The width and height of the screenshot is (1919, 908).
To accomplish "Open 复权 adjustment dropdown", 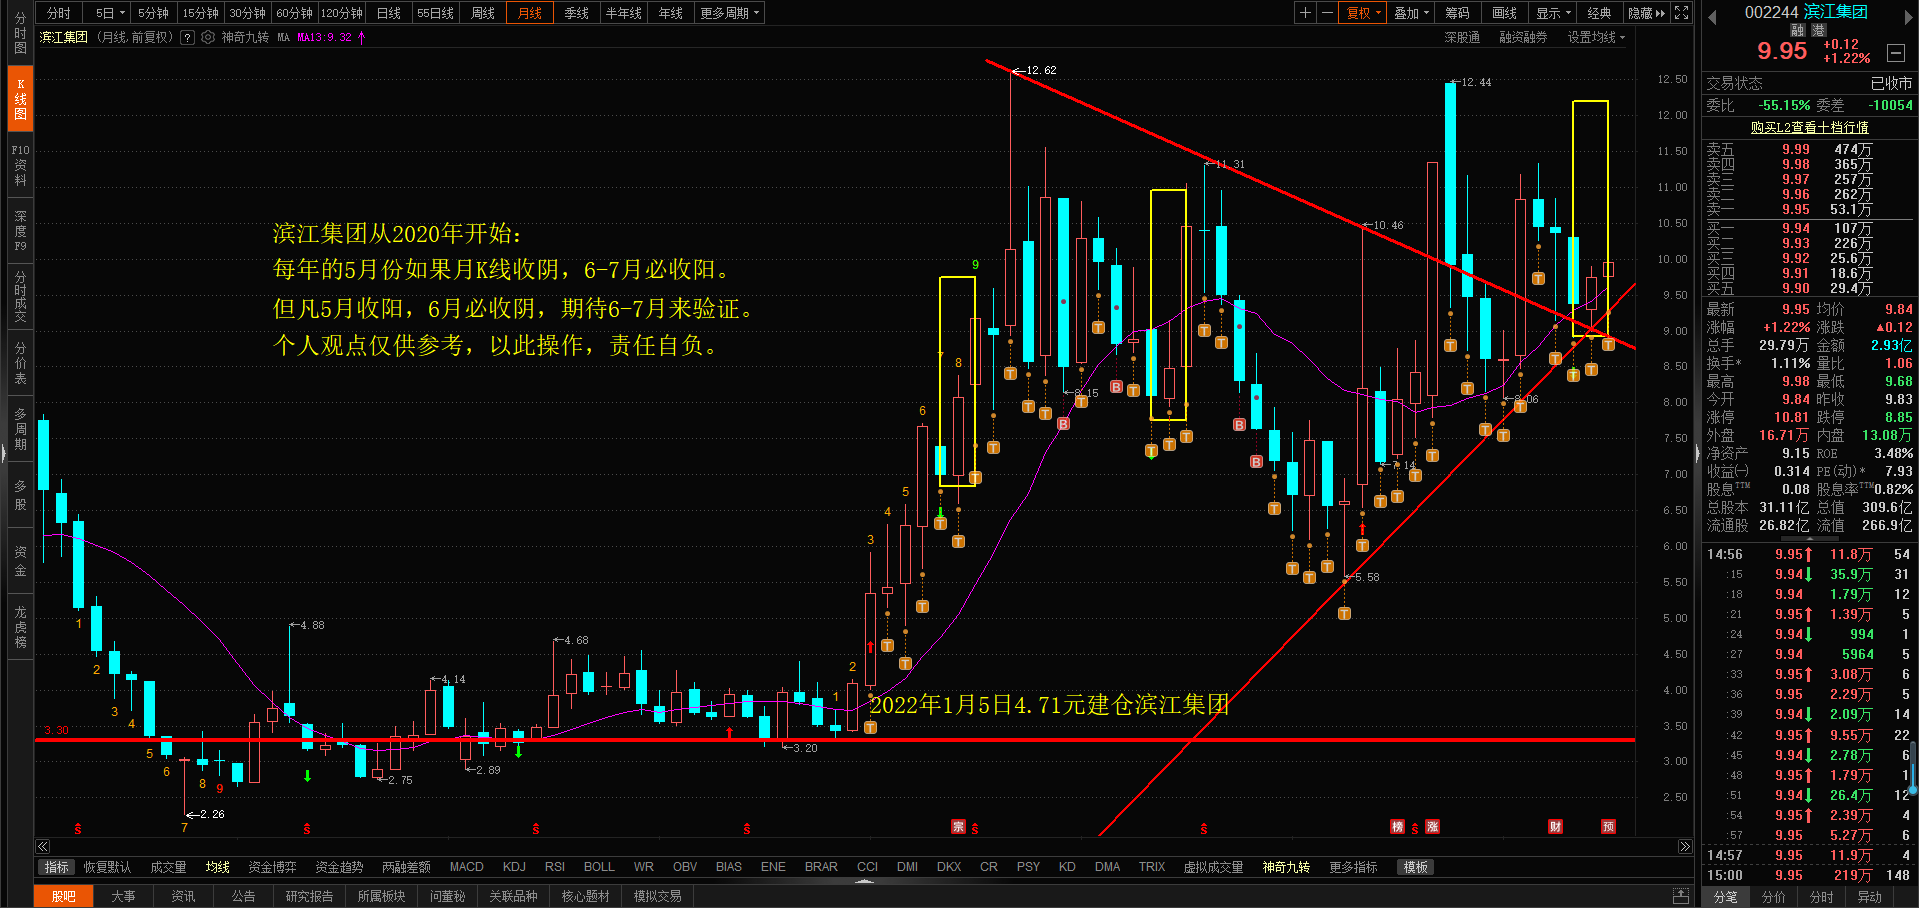I will click(1363, 13).
